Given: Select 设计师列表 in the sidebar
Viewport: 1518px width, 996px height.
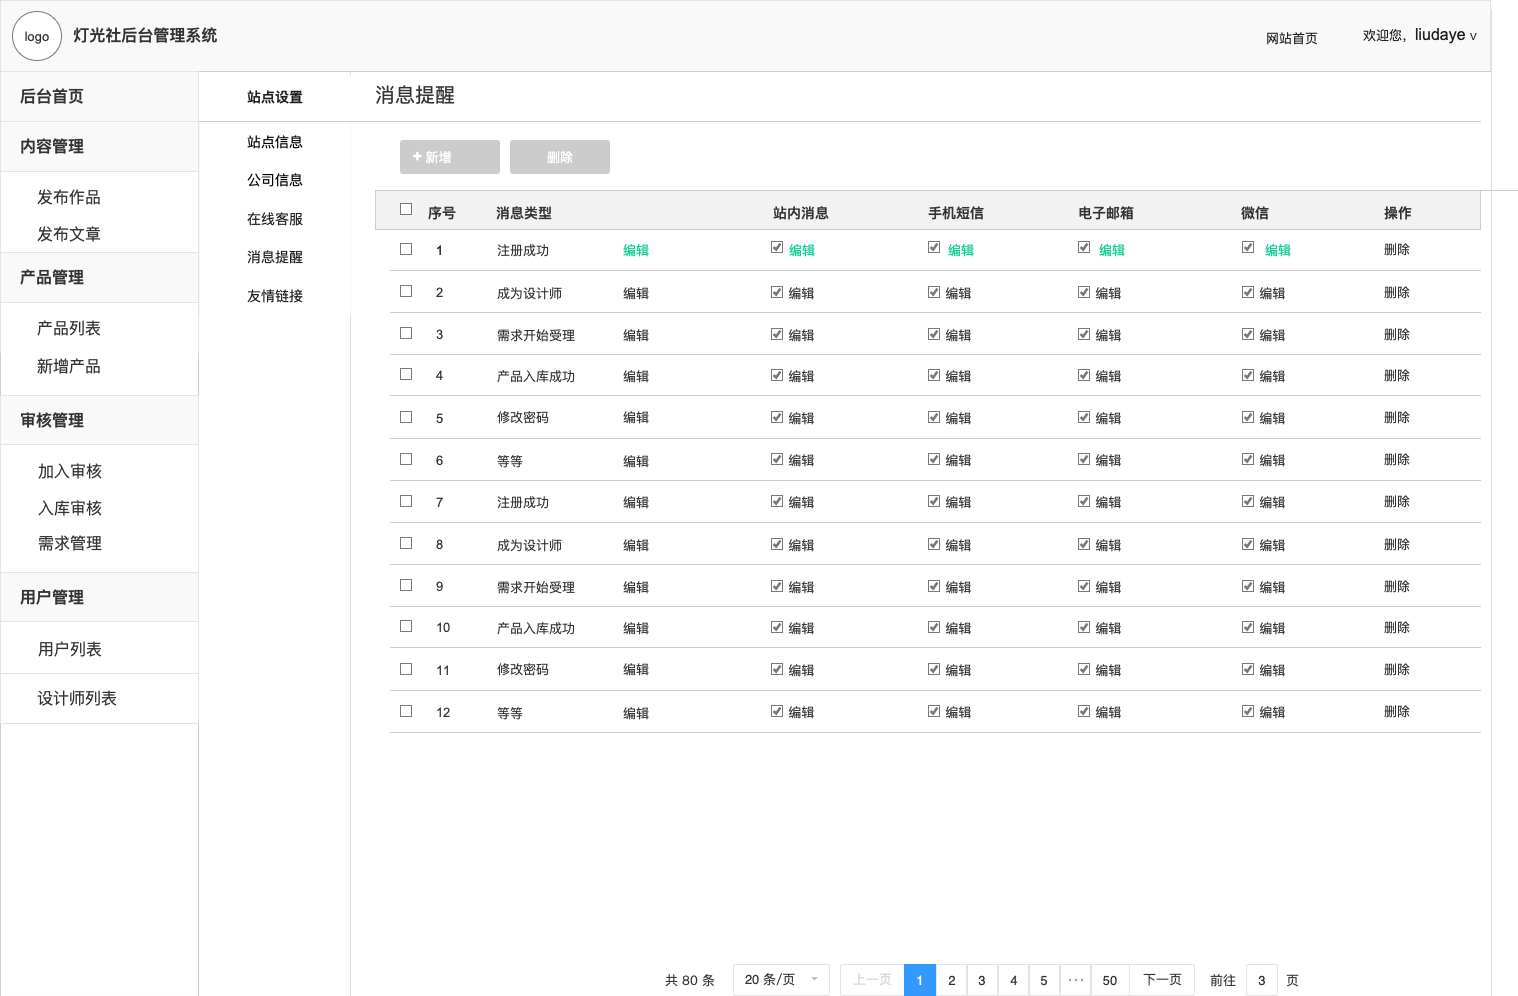Looking at the screenshot, I should pyautogui.click(x=77, y=698).
